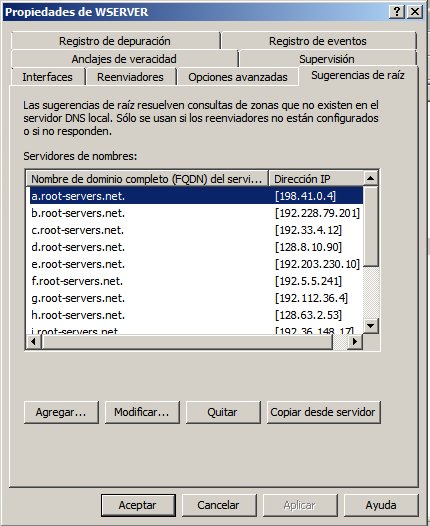Select g.root-servers.net. row
The width and height of the screenshot is (430, 526).
(x=196, y=298)
